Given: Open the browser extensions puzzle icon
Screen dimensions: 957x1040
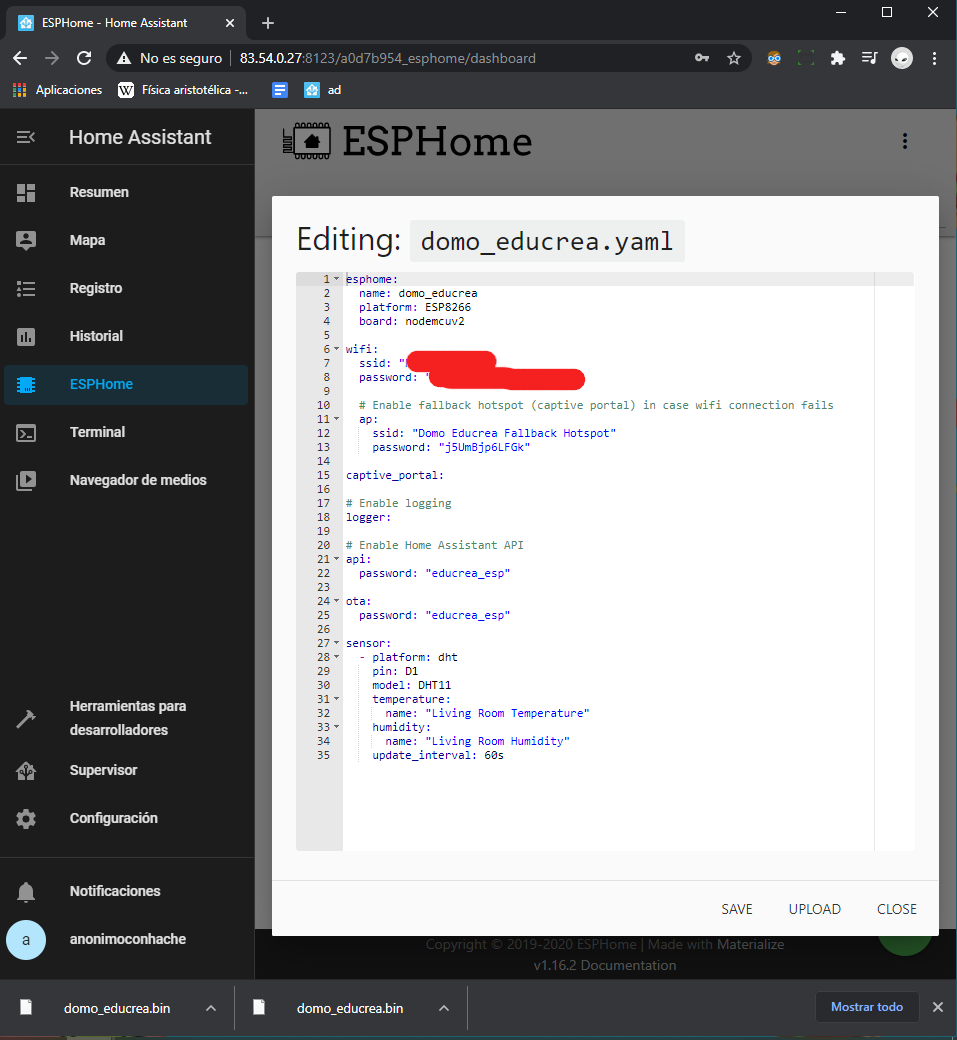Looking at the screenshot, I should pyautogui.click(x=838, y=58).
